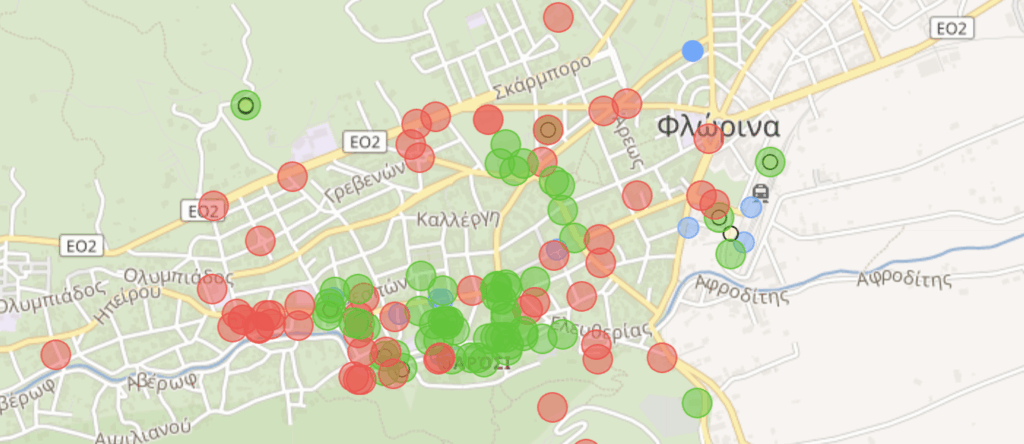Image resolution: width=1024 pixels, height=444 pixels.
Task: Click the Ελευθερίας street label
Action: coord(601,327)
